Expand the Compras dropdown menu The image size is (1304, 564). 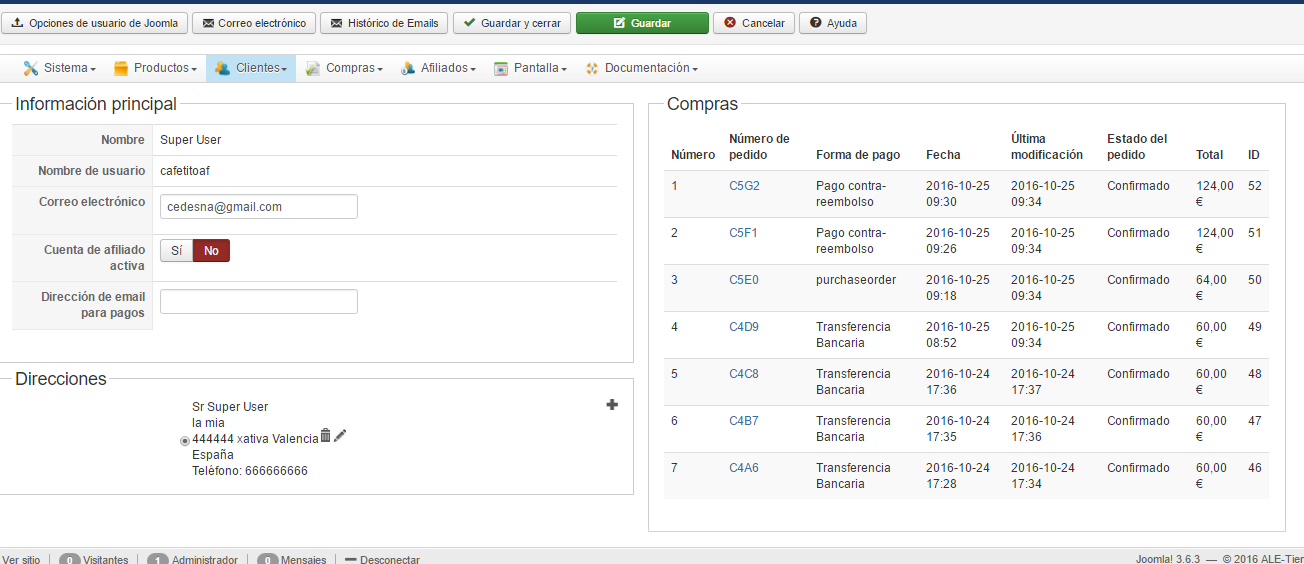click(345, 69)
